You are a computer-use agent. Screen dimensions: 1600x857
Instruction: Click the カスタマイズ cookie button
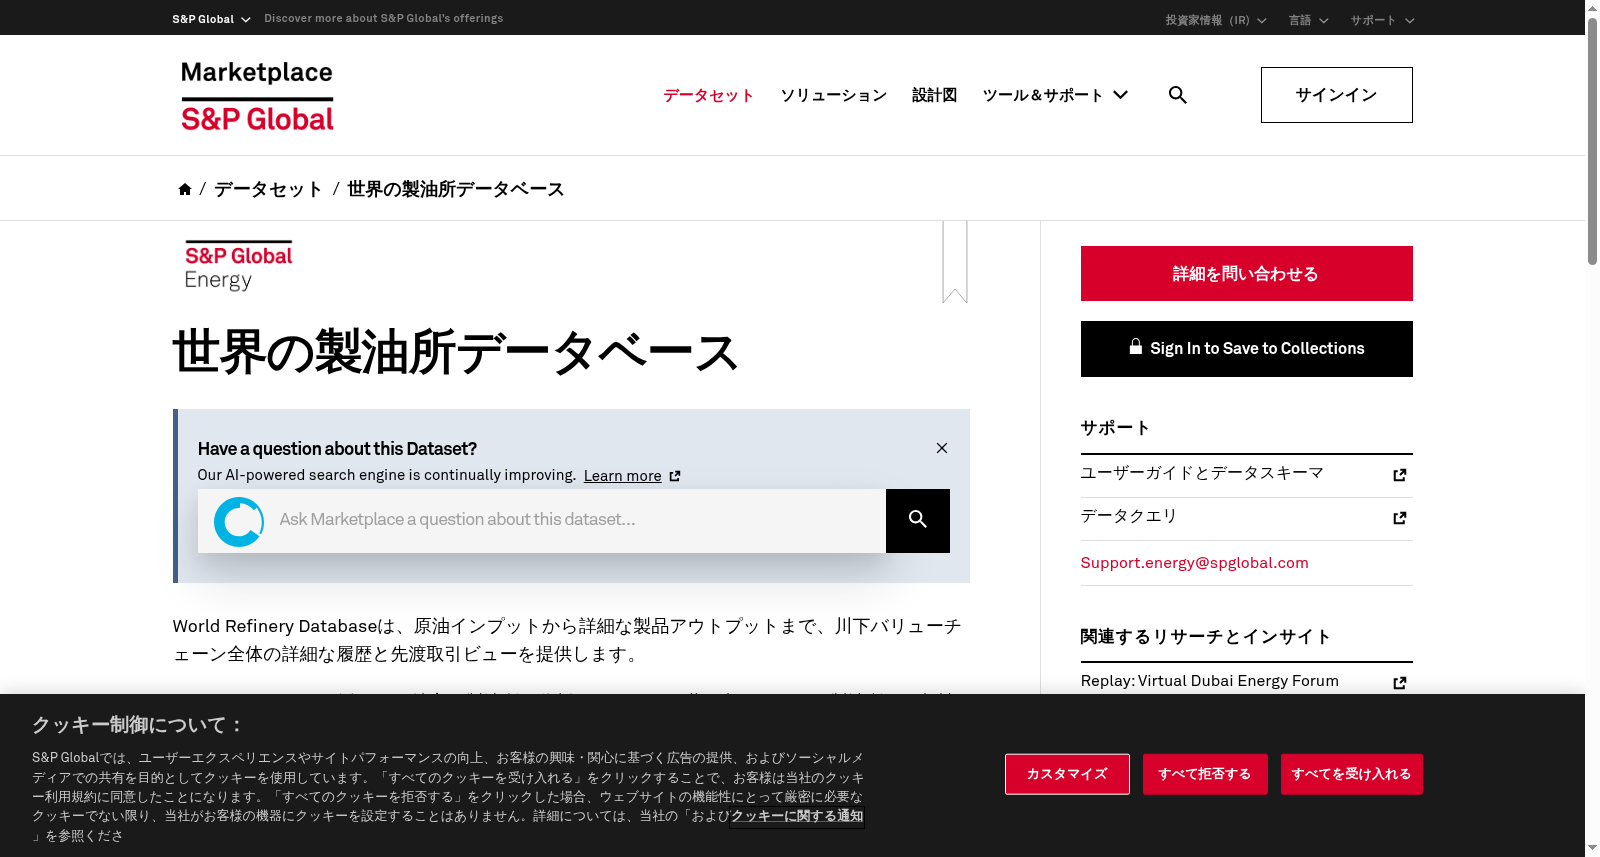[1067, 774]
